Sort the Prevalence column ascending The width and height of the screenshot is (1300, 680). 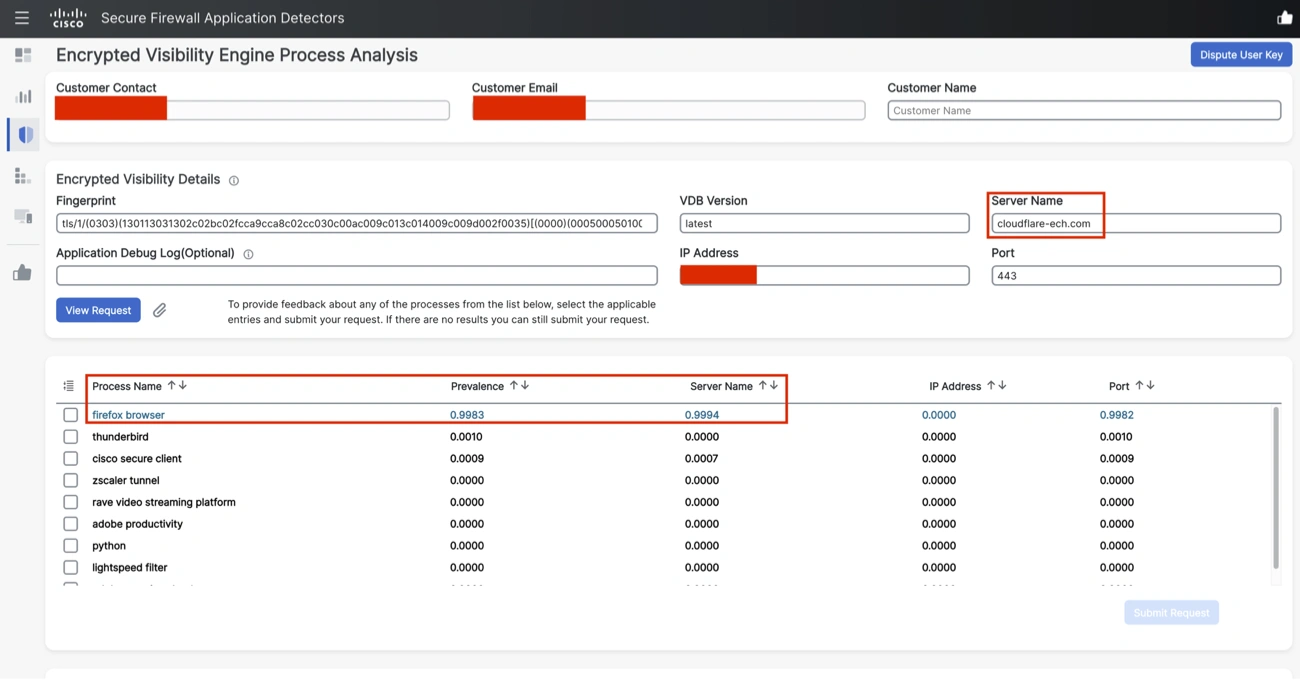[x=512, y=385]
